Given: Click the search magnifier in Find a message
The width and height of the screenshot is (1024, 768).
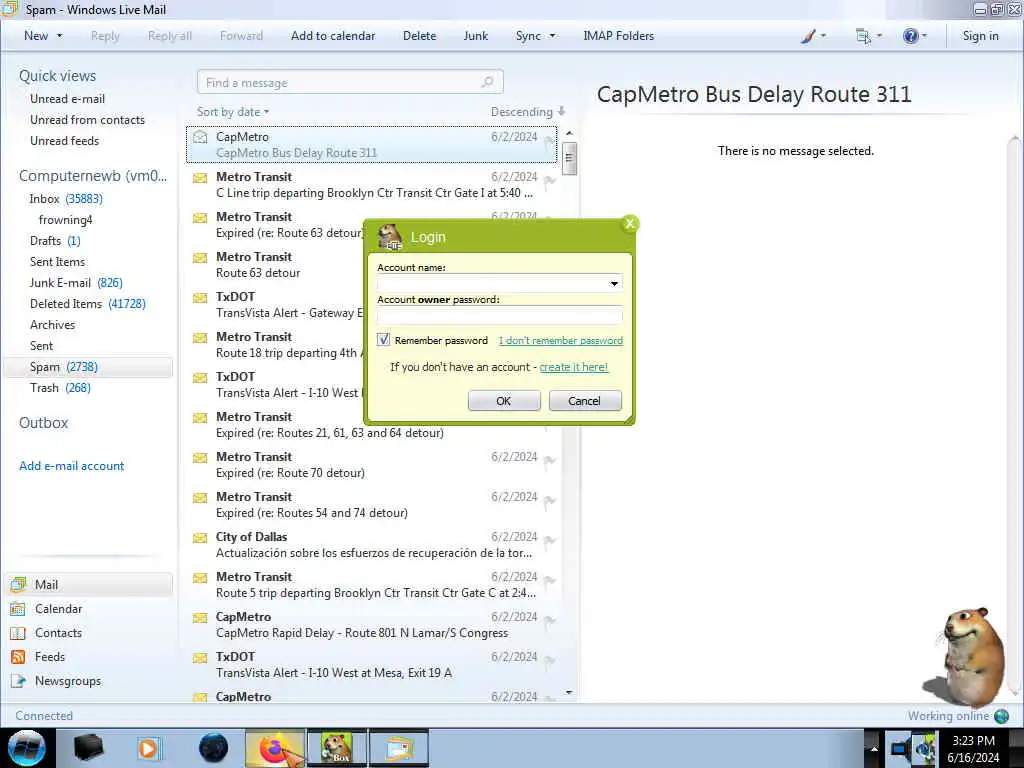Looking at the screenshot, I should [x=487, y=82].
